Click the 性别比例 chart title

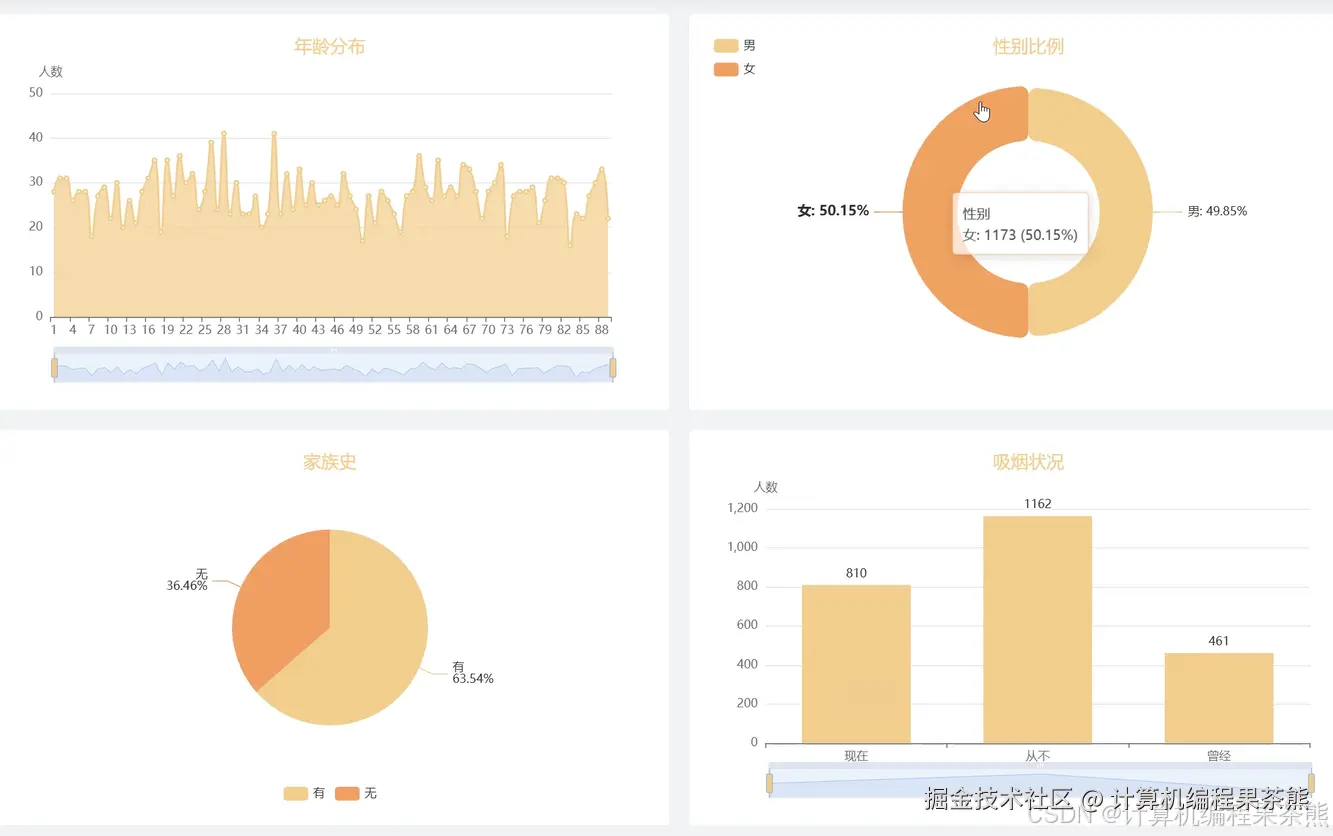pyautogui.click(x=1028, y=46)
